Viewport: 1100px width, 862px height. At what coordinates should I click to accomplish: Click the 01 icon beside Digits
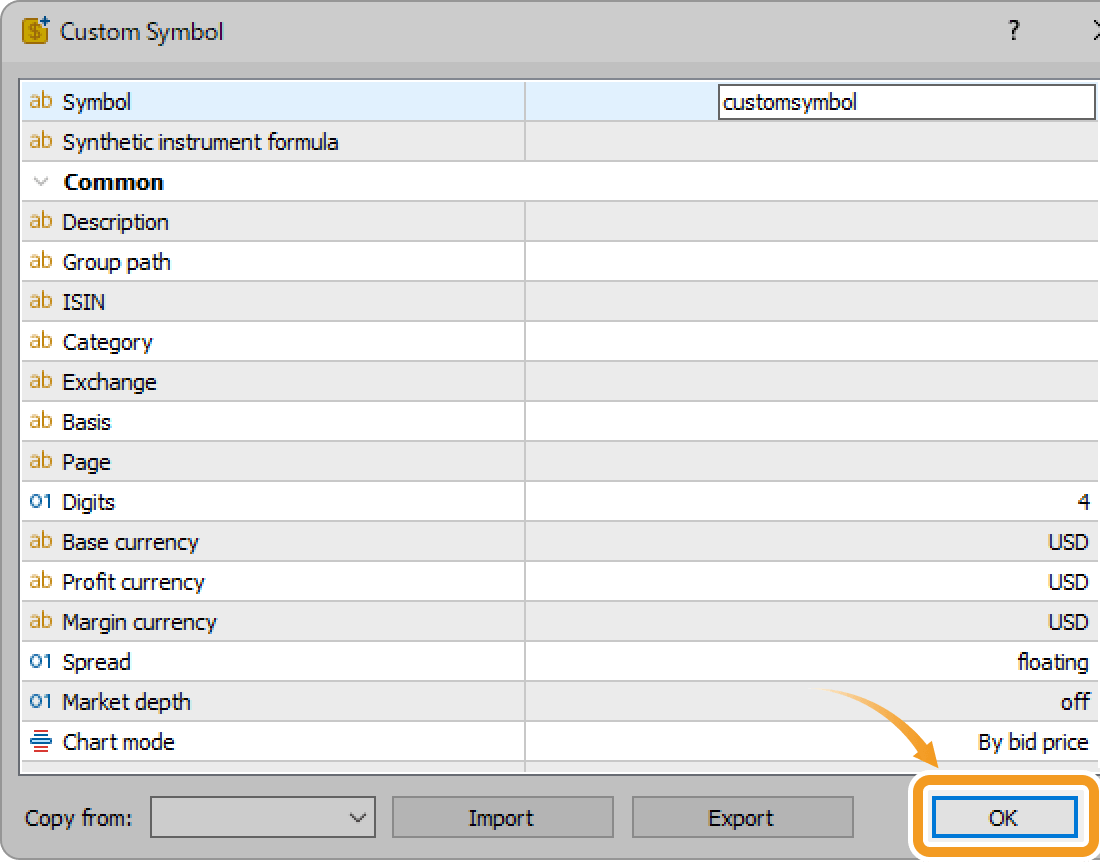coord(41,501)
